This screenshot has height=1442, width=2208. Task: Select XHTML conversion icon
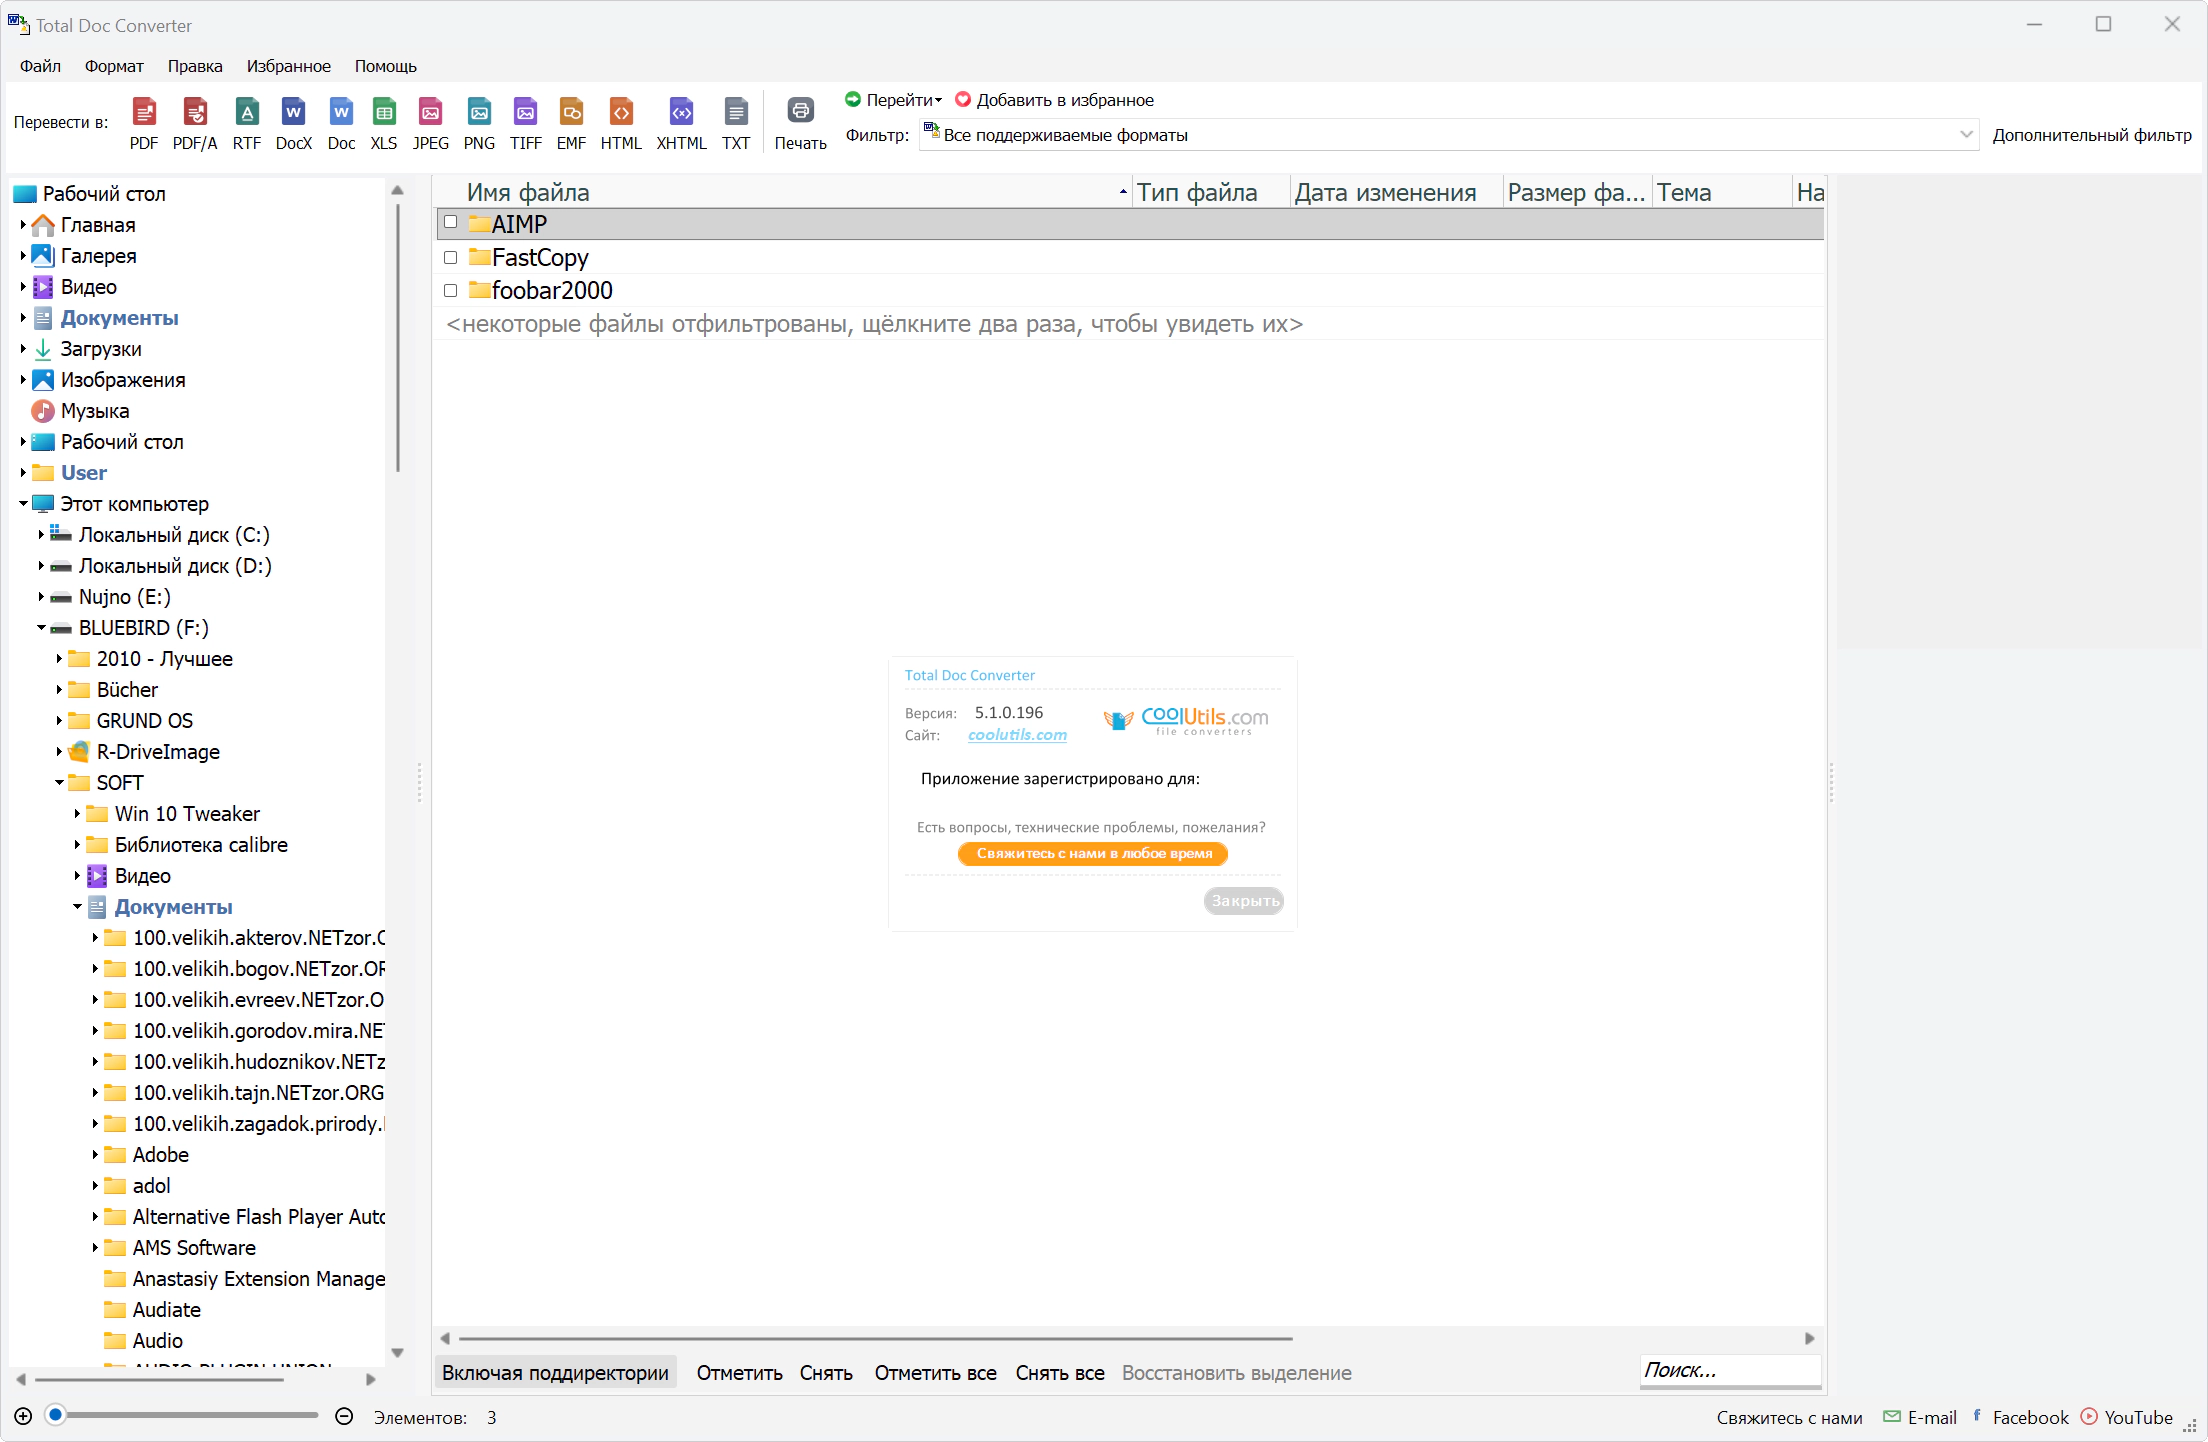tap(681, 112)
